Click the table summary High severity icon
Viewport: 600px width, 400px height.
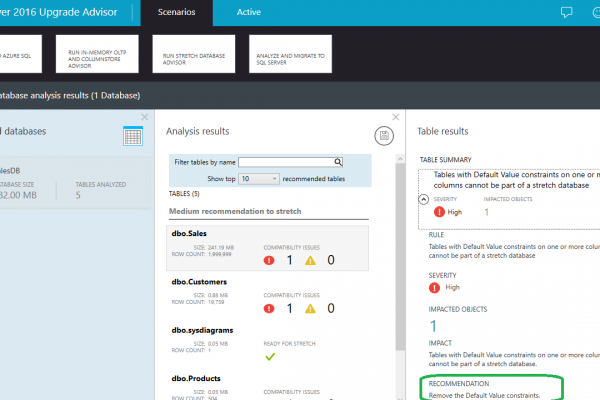(x=439, y=212)
